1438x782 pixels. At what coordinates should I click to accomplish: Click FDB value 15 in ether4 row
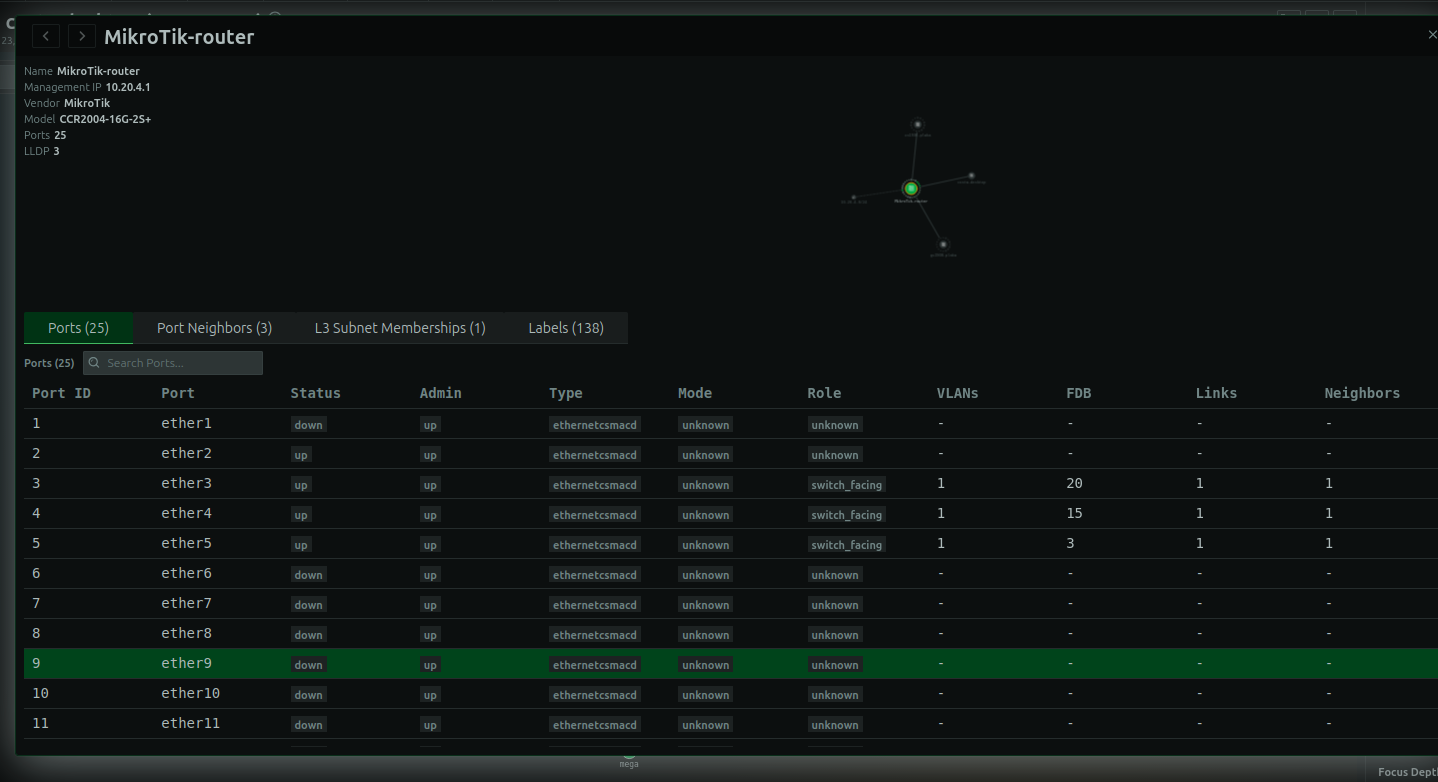click(x=1074, y=513)
